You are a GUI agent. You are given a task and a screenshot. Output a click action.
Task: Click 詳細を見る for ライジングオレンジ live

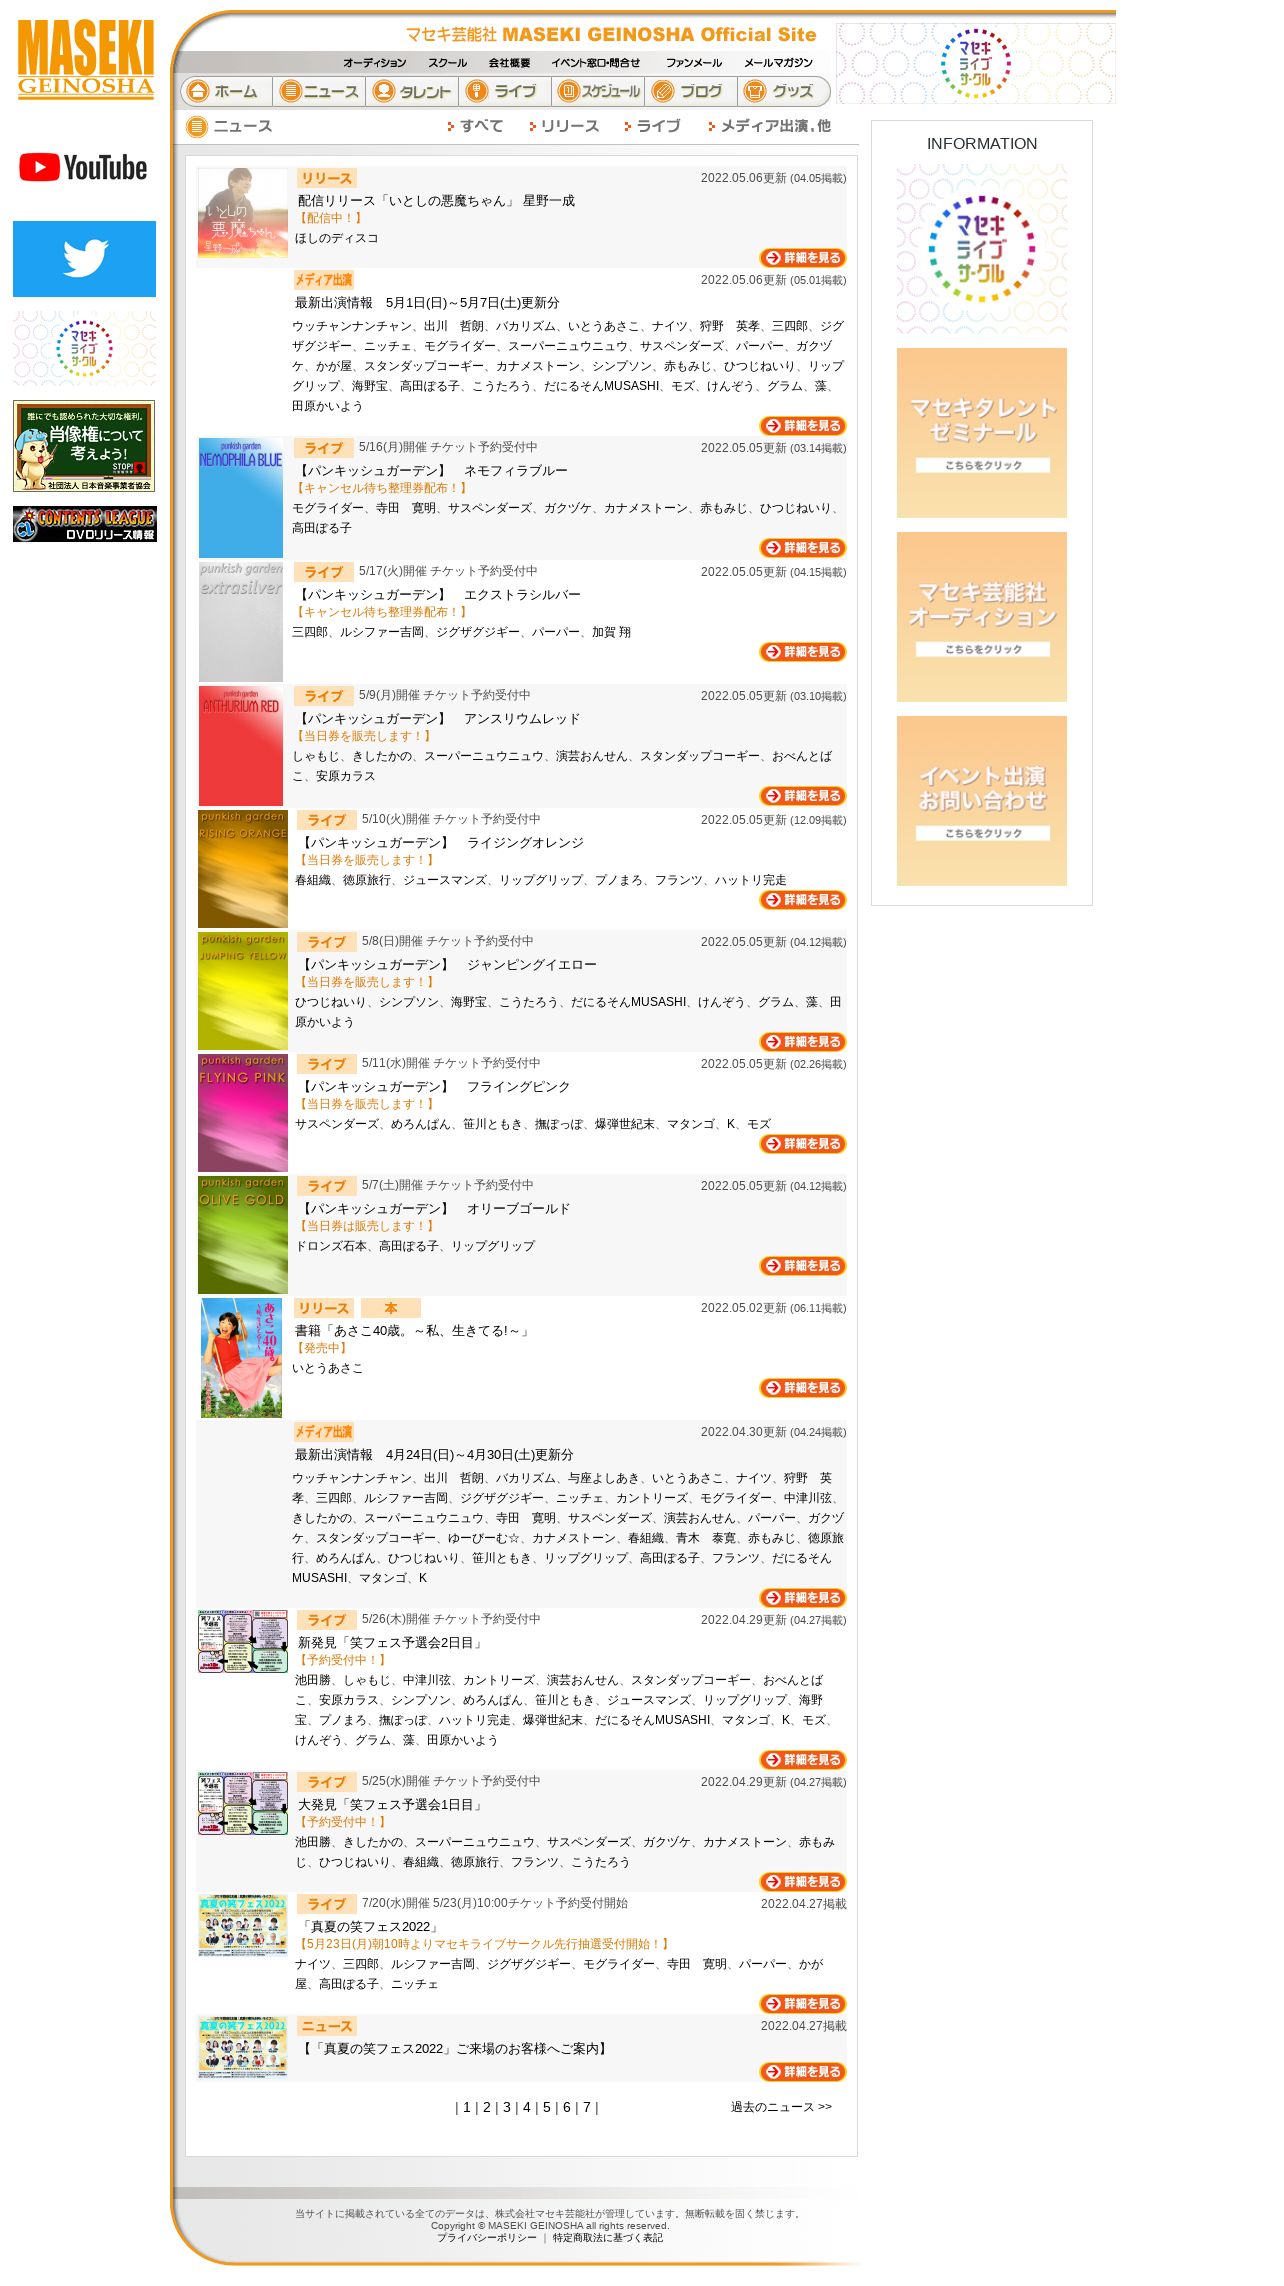coord(803,900)
